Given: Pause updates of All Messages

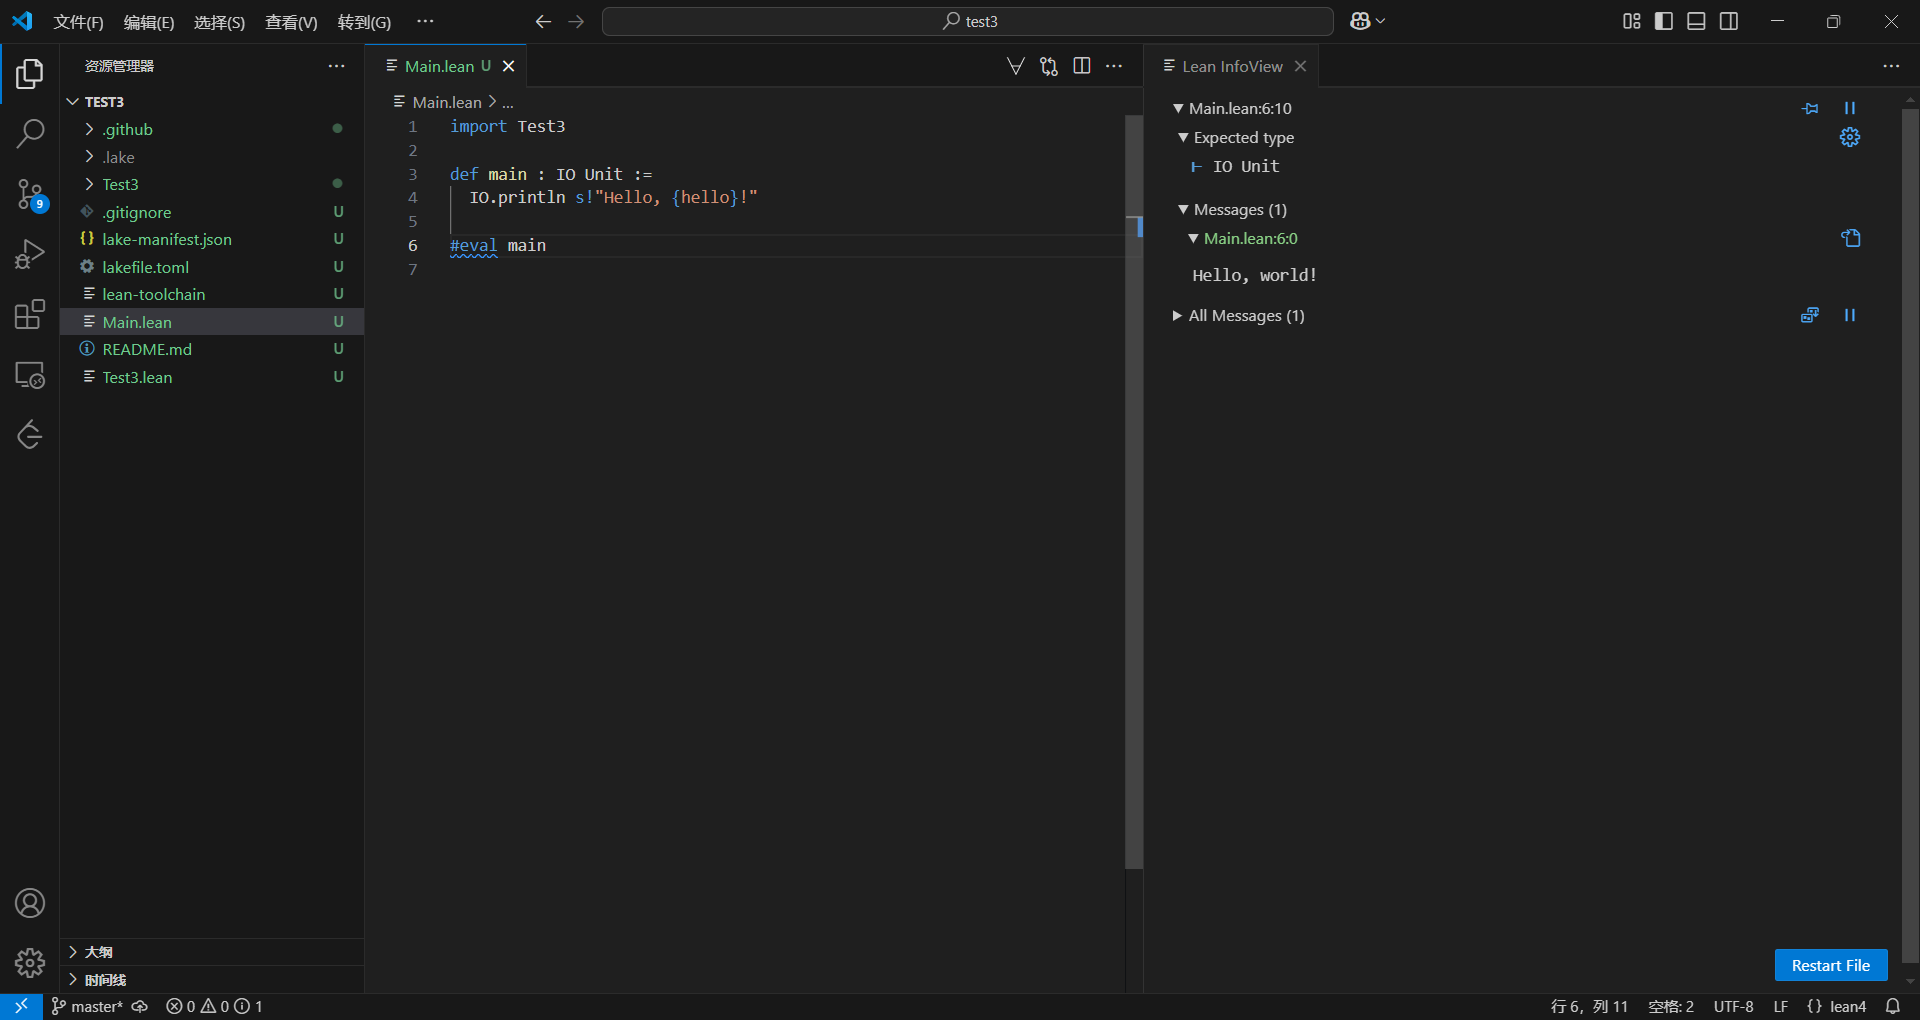Looking at the screenshot, I should pos(1850,315).
